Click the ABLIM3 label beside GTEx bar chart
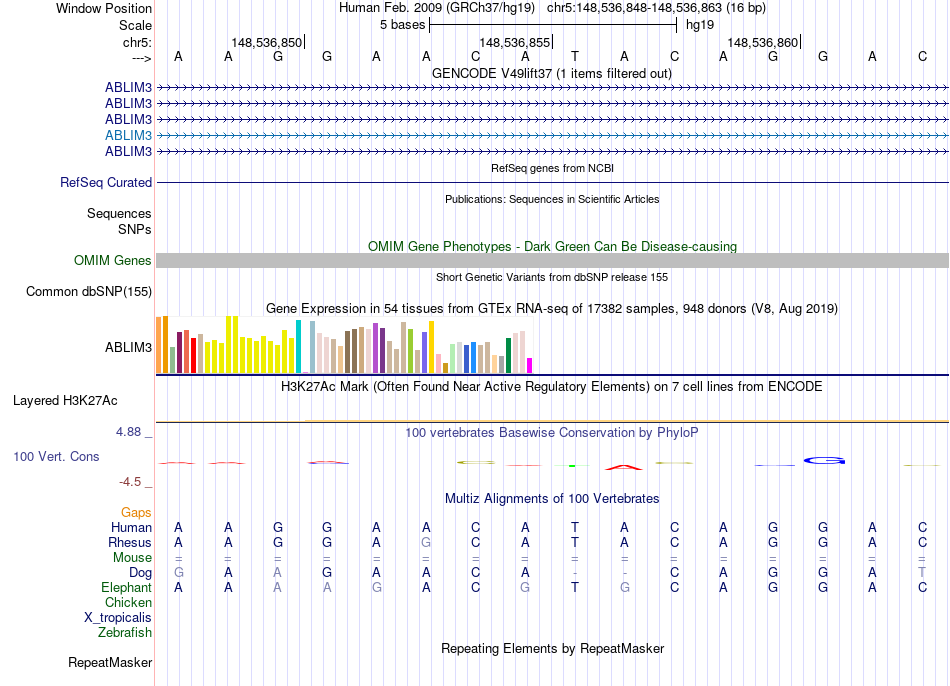This screenshot has height=686, width=950. tap(128, 347)
